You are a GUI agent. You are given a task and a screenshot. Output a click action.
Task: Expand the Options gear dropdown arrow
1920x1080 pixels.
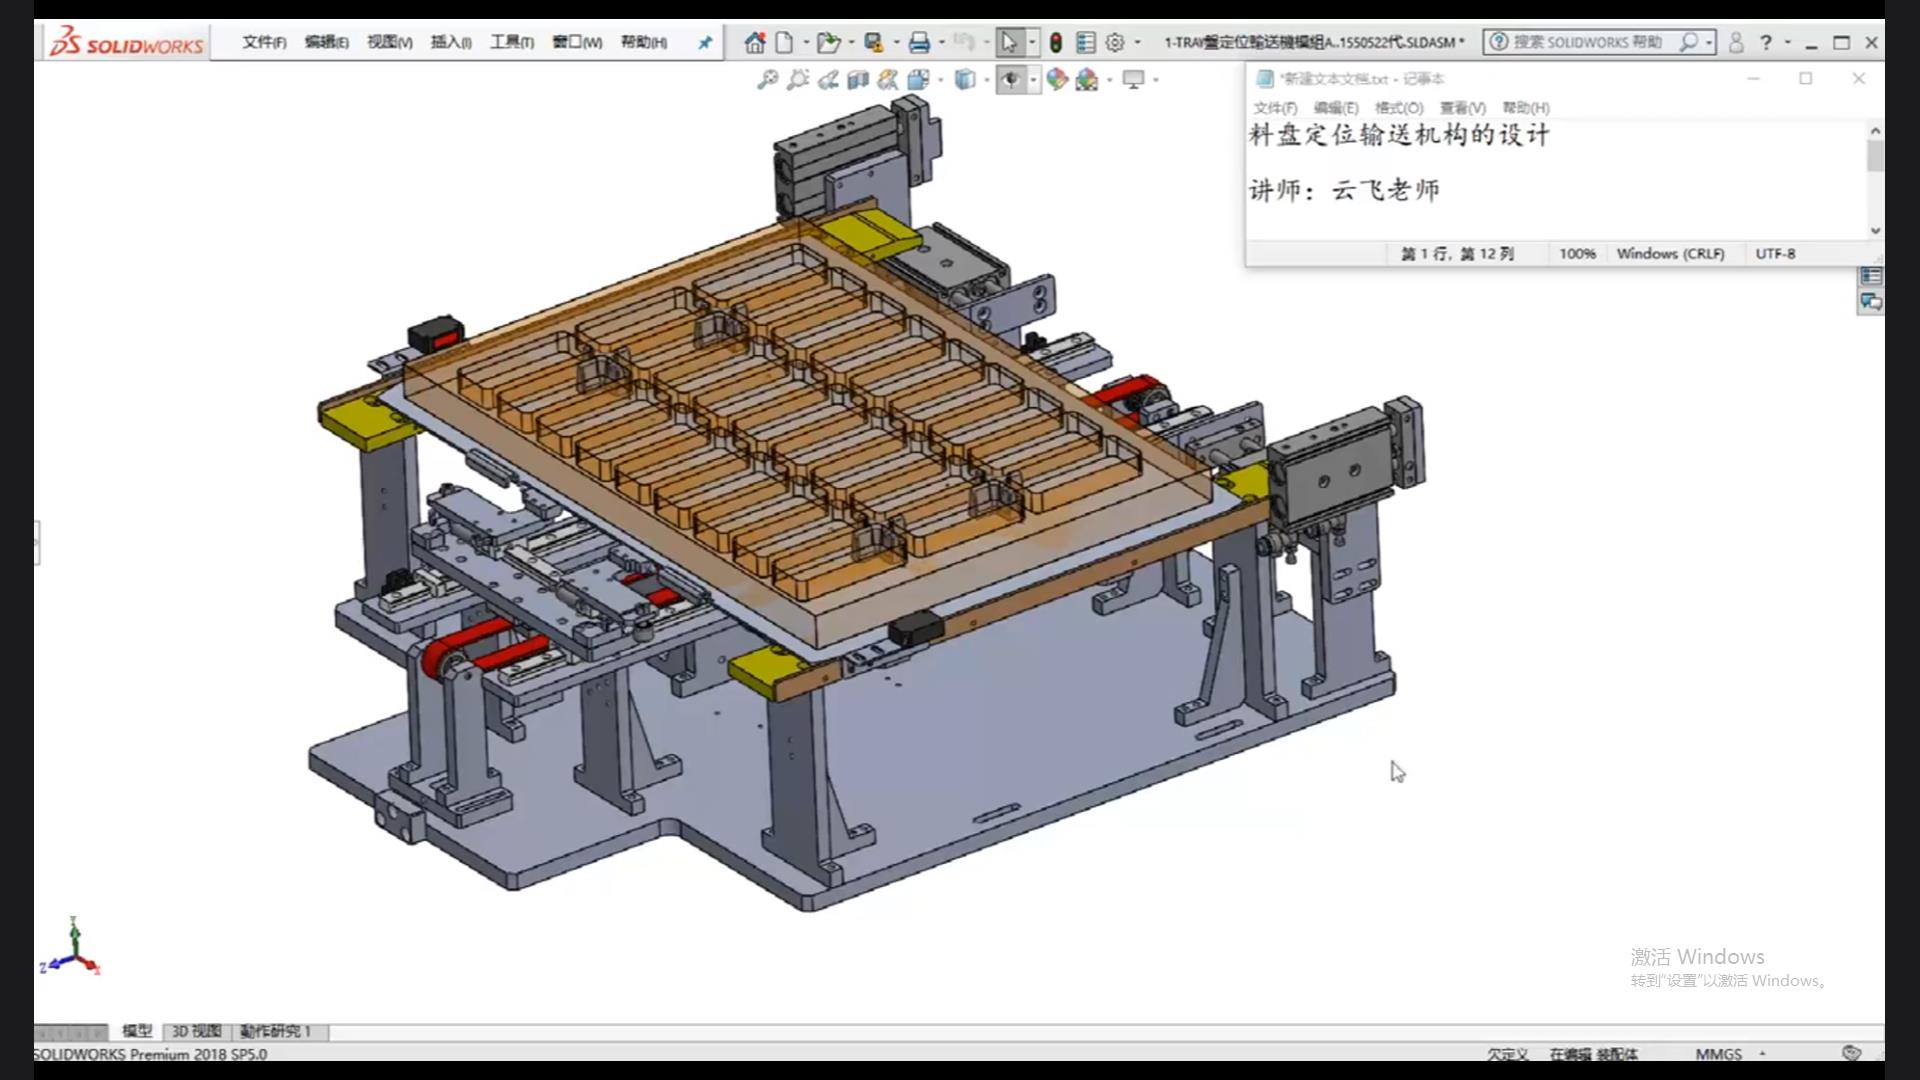click(1137, 42)
